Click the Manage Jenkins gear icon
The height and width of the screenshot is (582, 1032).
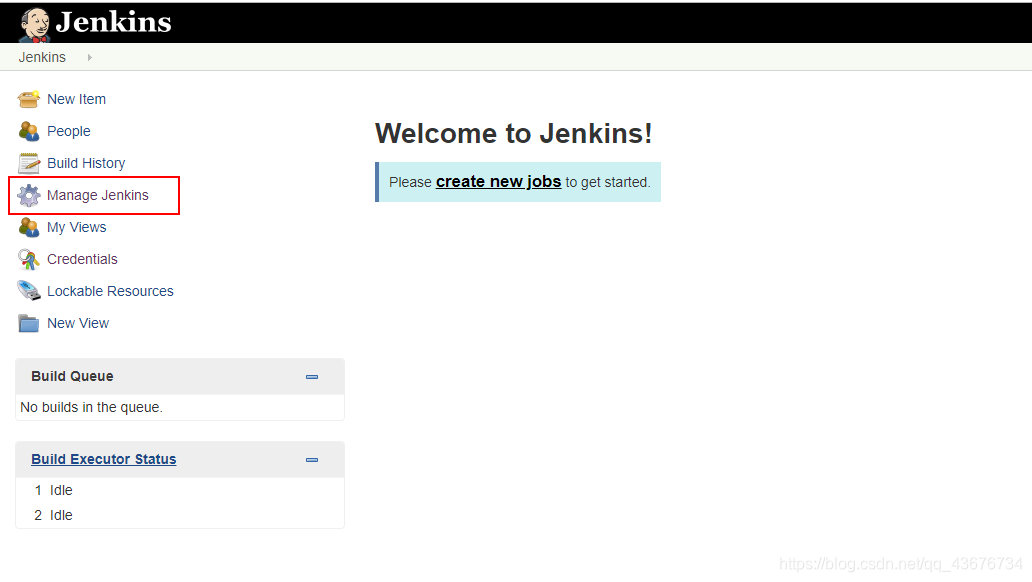point(28,196)
